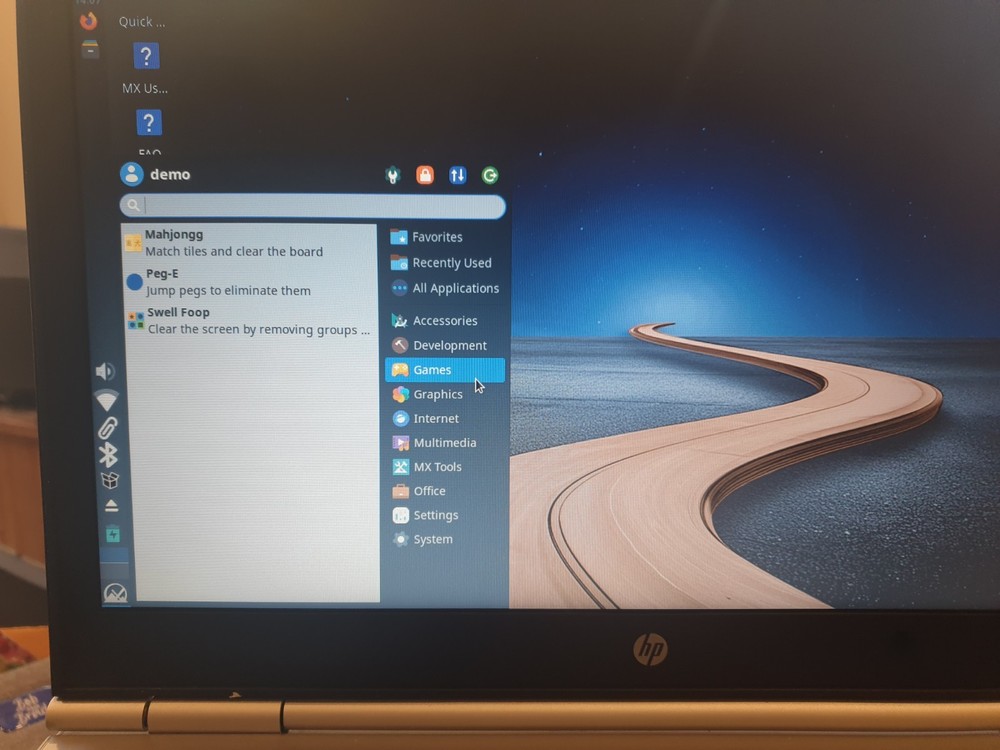The width and height of the screenshot is (1000, 750).
Task: Open the FAQ desktop shortcut
Action: pos(148,122)
